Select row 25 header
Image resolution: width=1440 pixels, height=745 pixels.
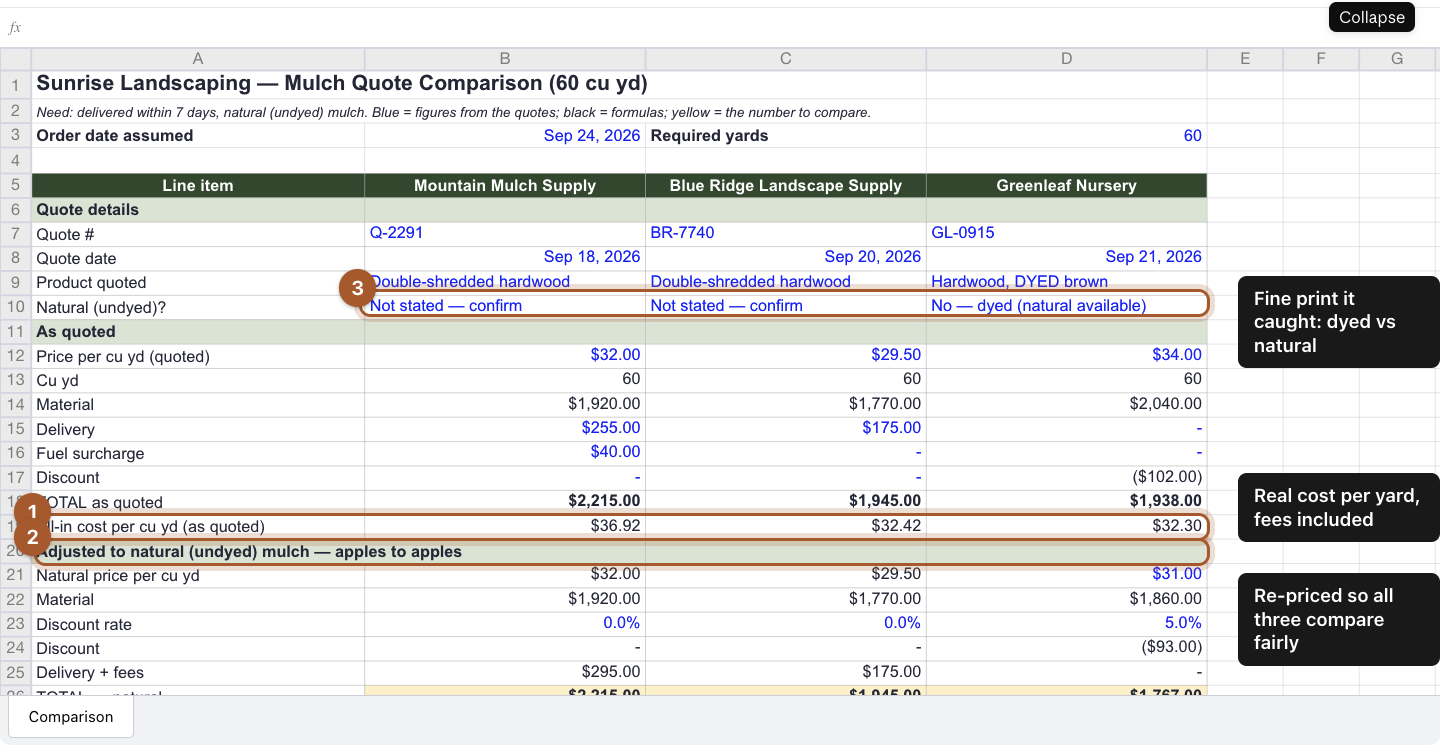(16, 673)
